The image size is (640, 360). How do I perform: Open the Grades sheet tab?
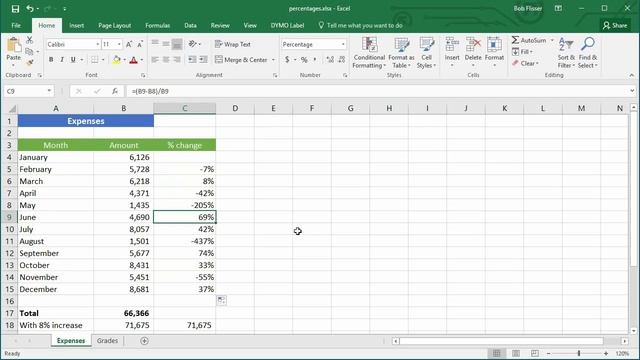tap(107, 341)
